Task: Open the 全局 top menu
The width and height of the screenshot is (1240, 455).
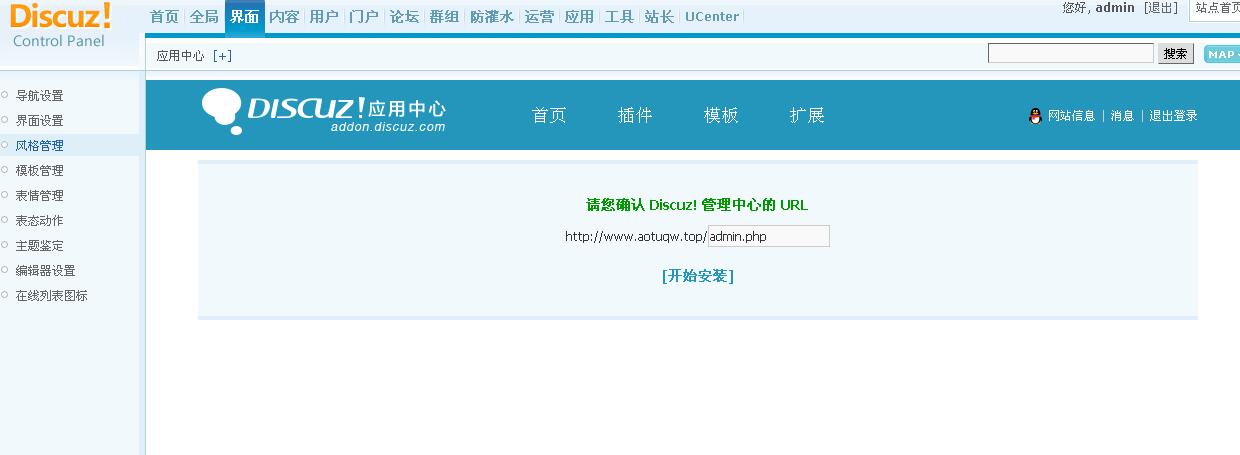Action: point(204,17)
